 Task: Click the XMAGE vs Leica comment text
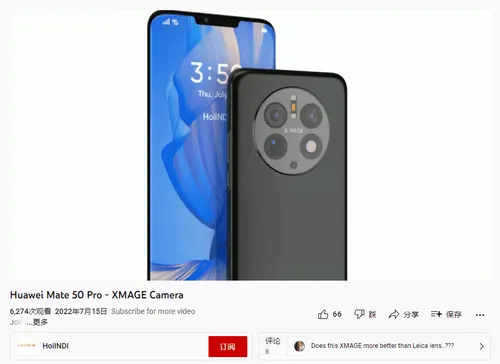382,346
